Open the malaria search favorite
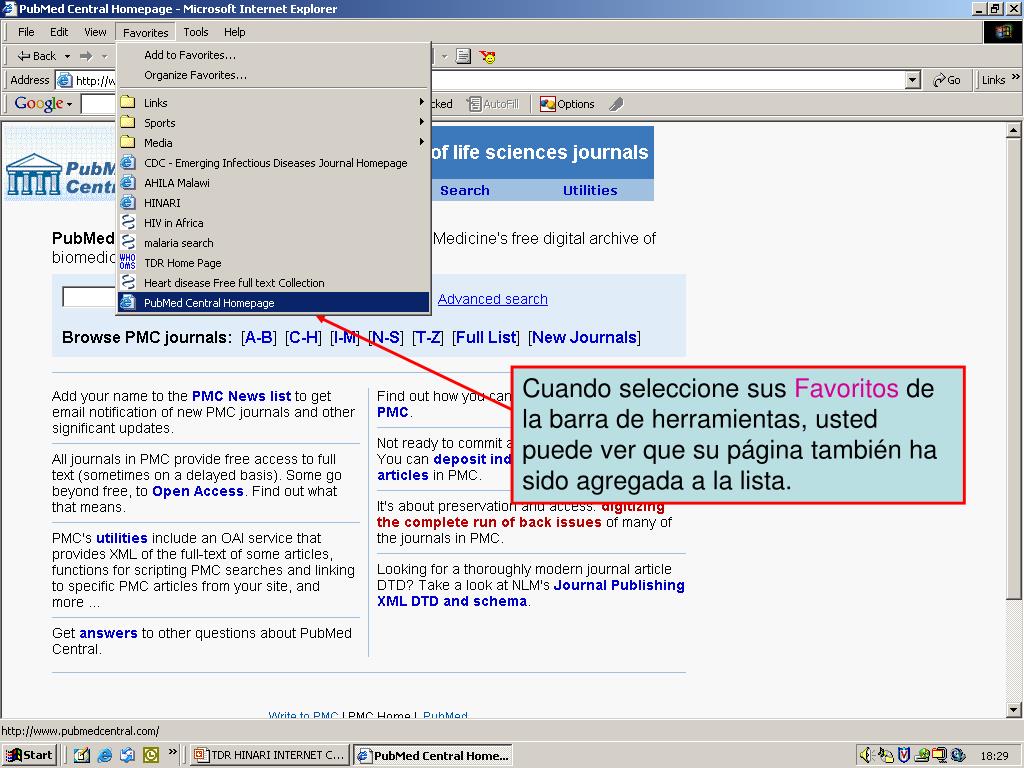This screenshot has width=1024, height=768. [274, 243]
